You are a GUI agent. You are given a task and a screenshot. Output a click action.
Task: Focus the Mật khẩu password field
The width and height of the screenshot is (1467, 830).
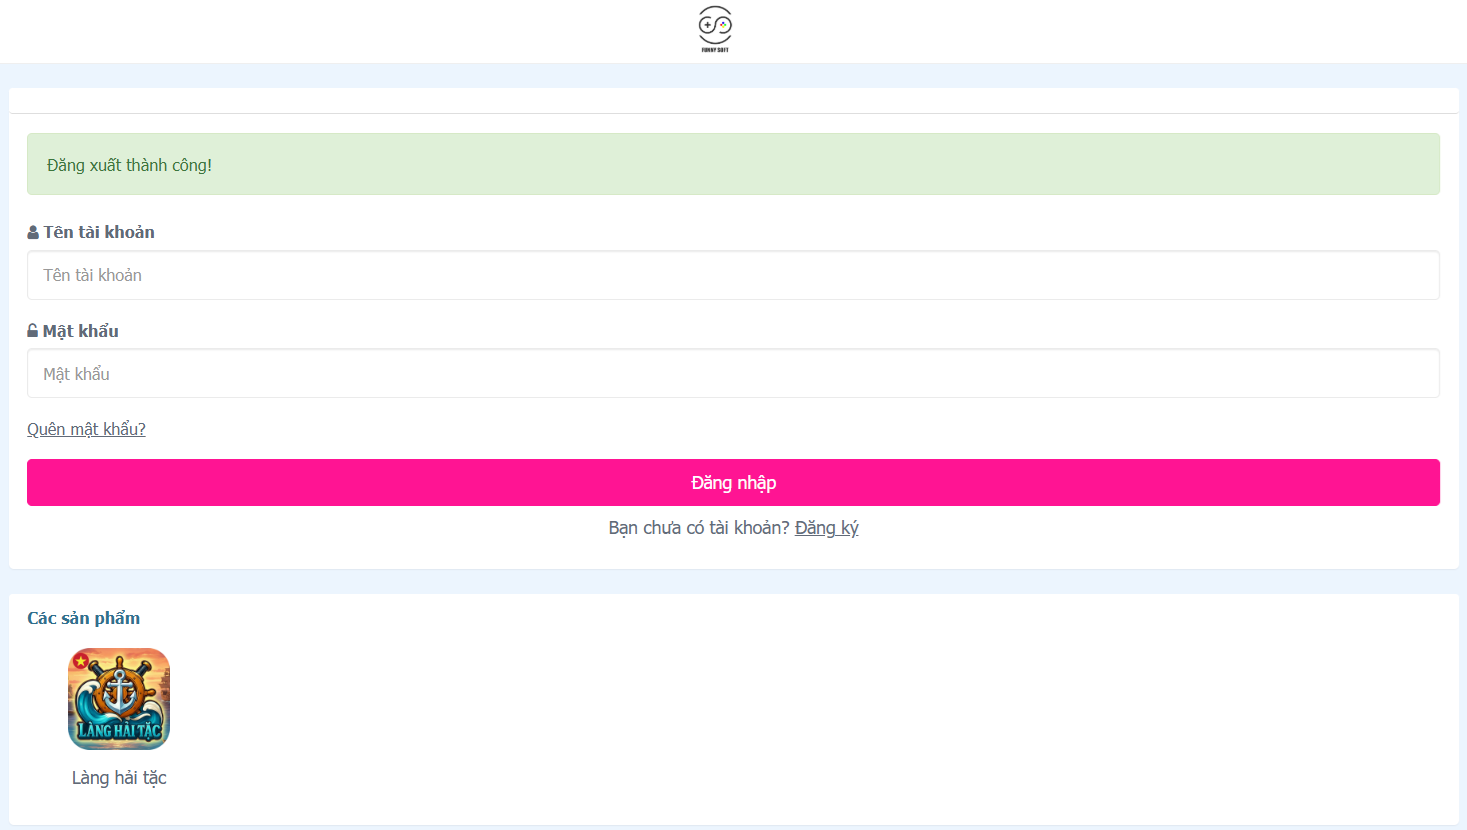pyautogui.click(x=733, y=374)
